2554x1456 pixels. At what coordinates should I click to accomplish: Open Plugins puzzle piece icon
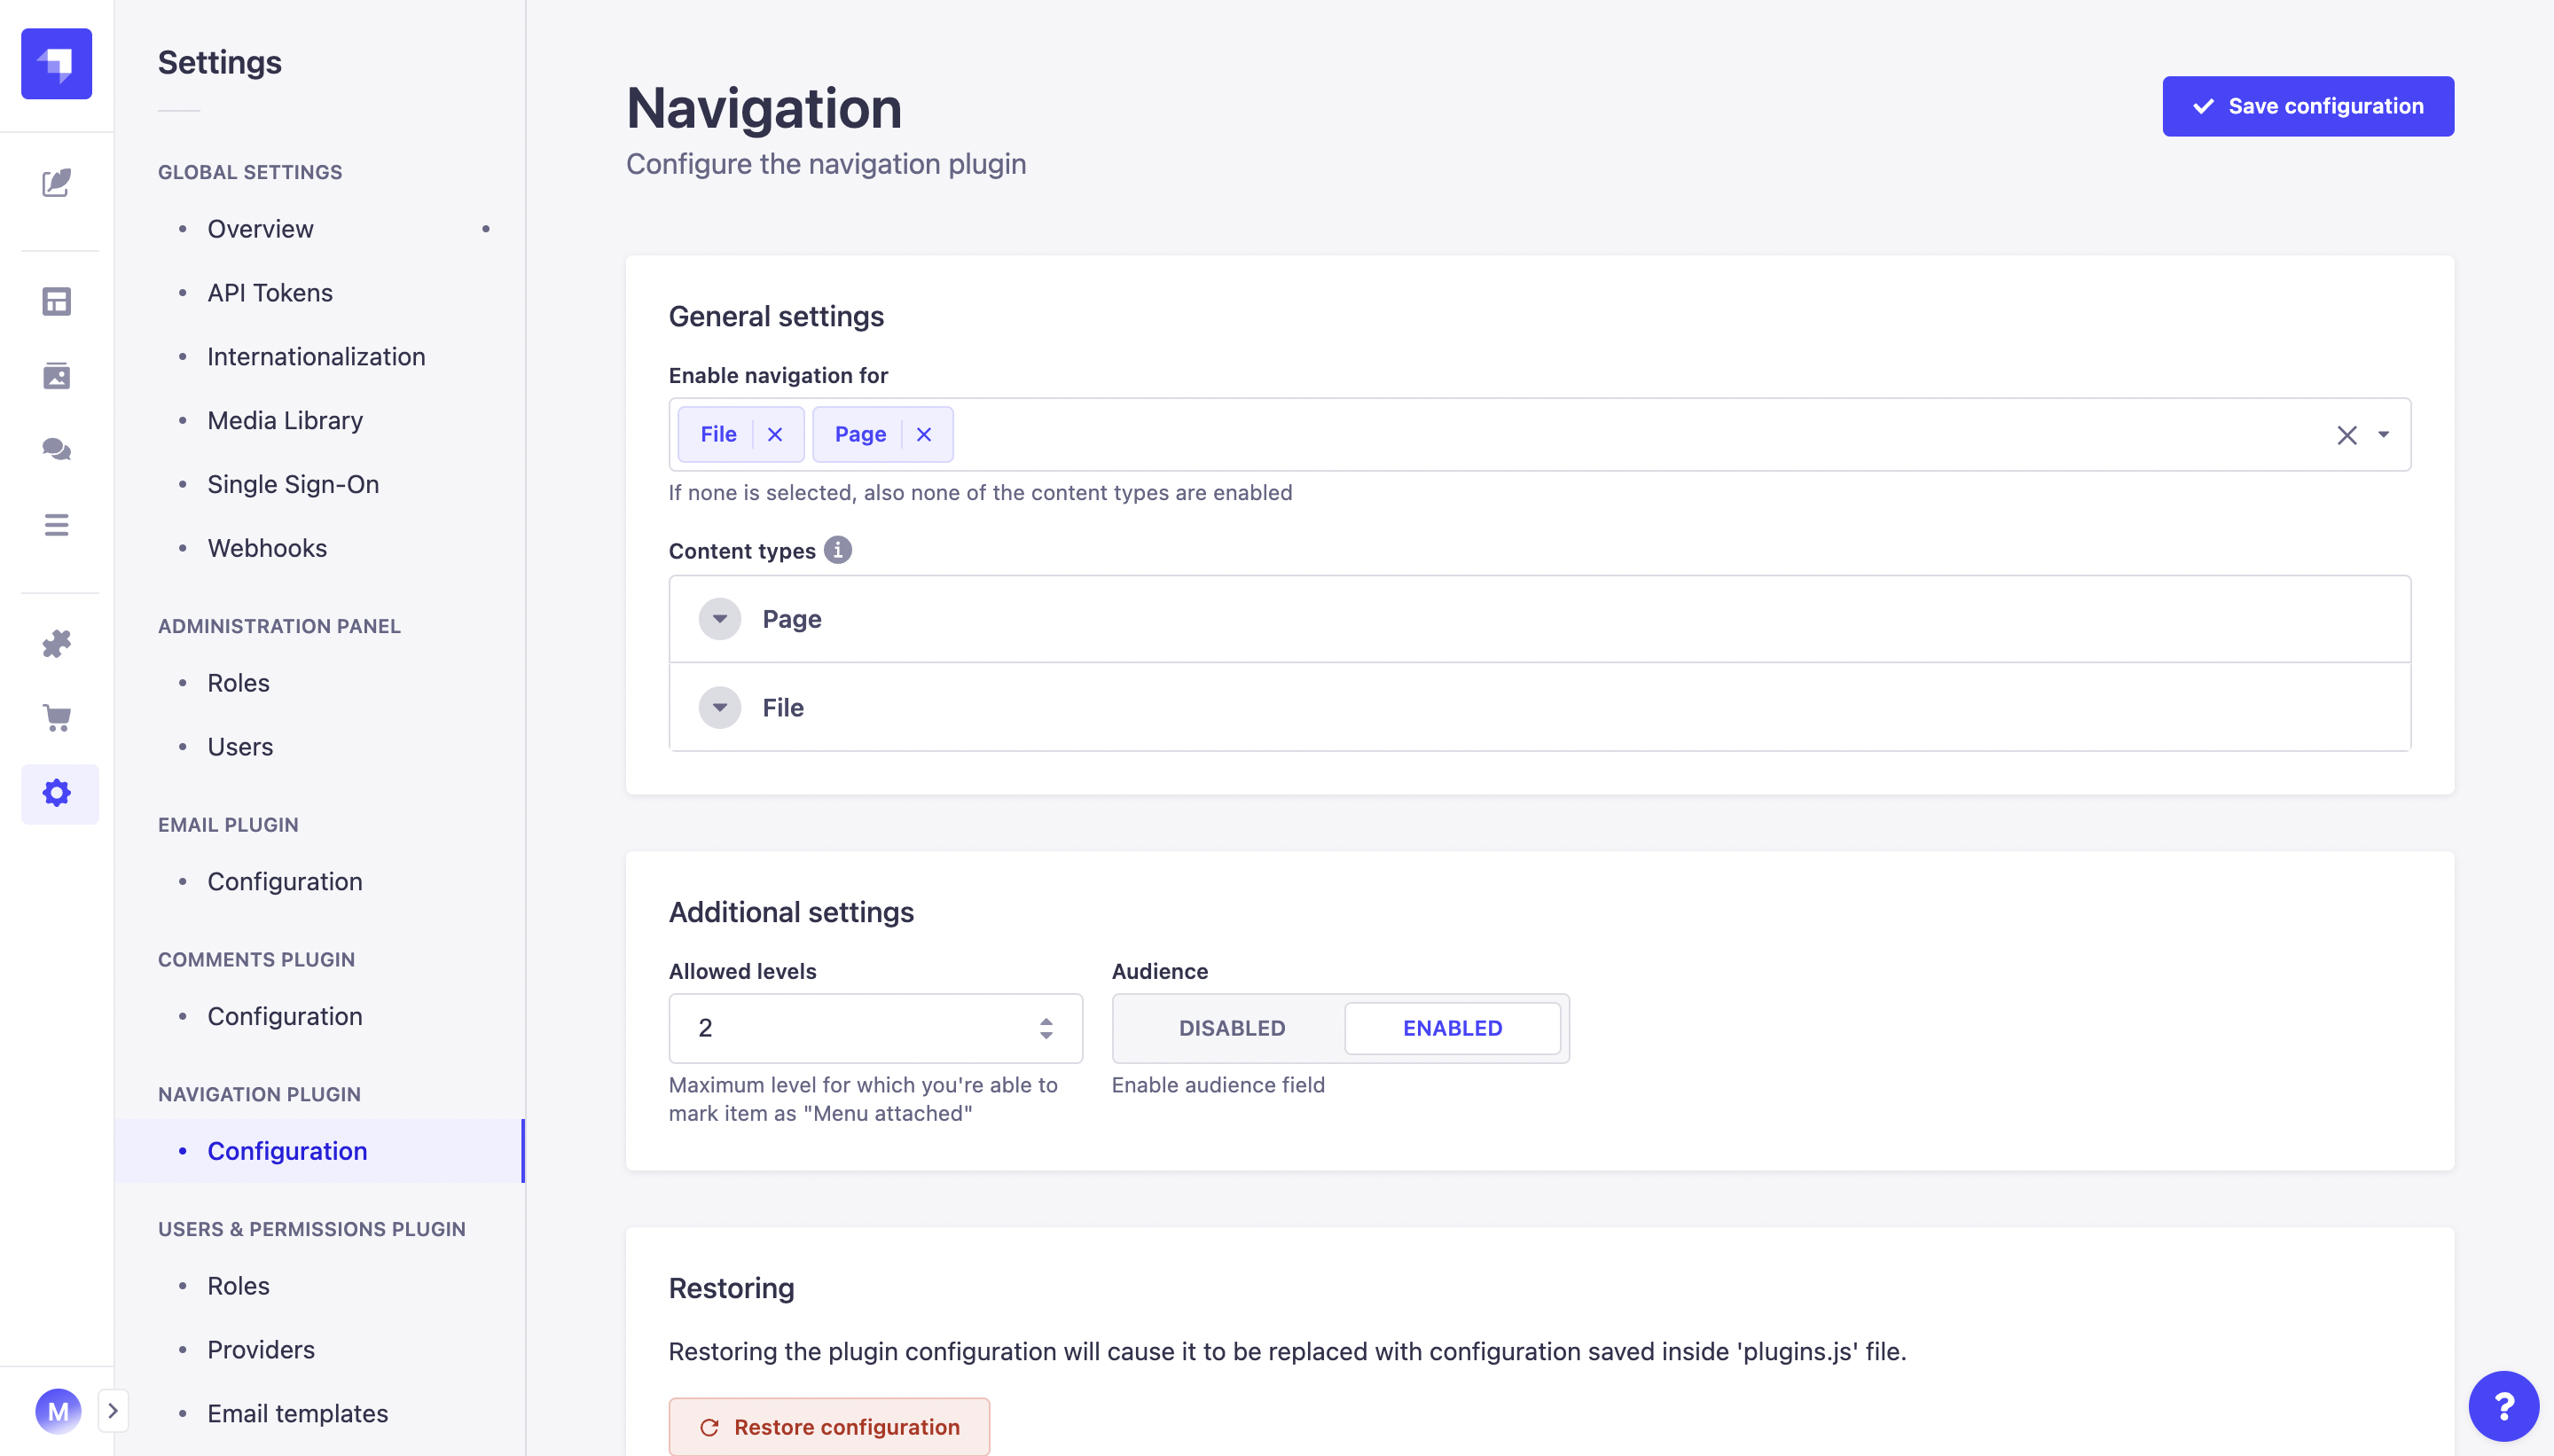[x=57, y=643]
